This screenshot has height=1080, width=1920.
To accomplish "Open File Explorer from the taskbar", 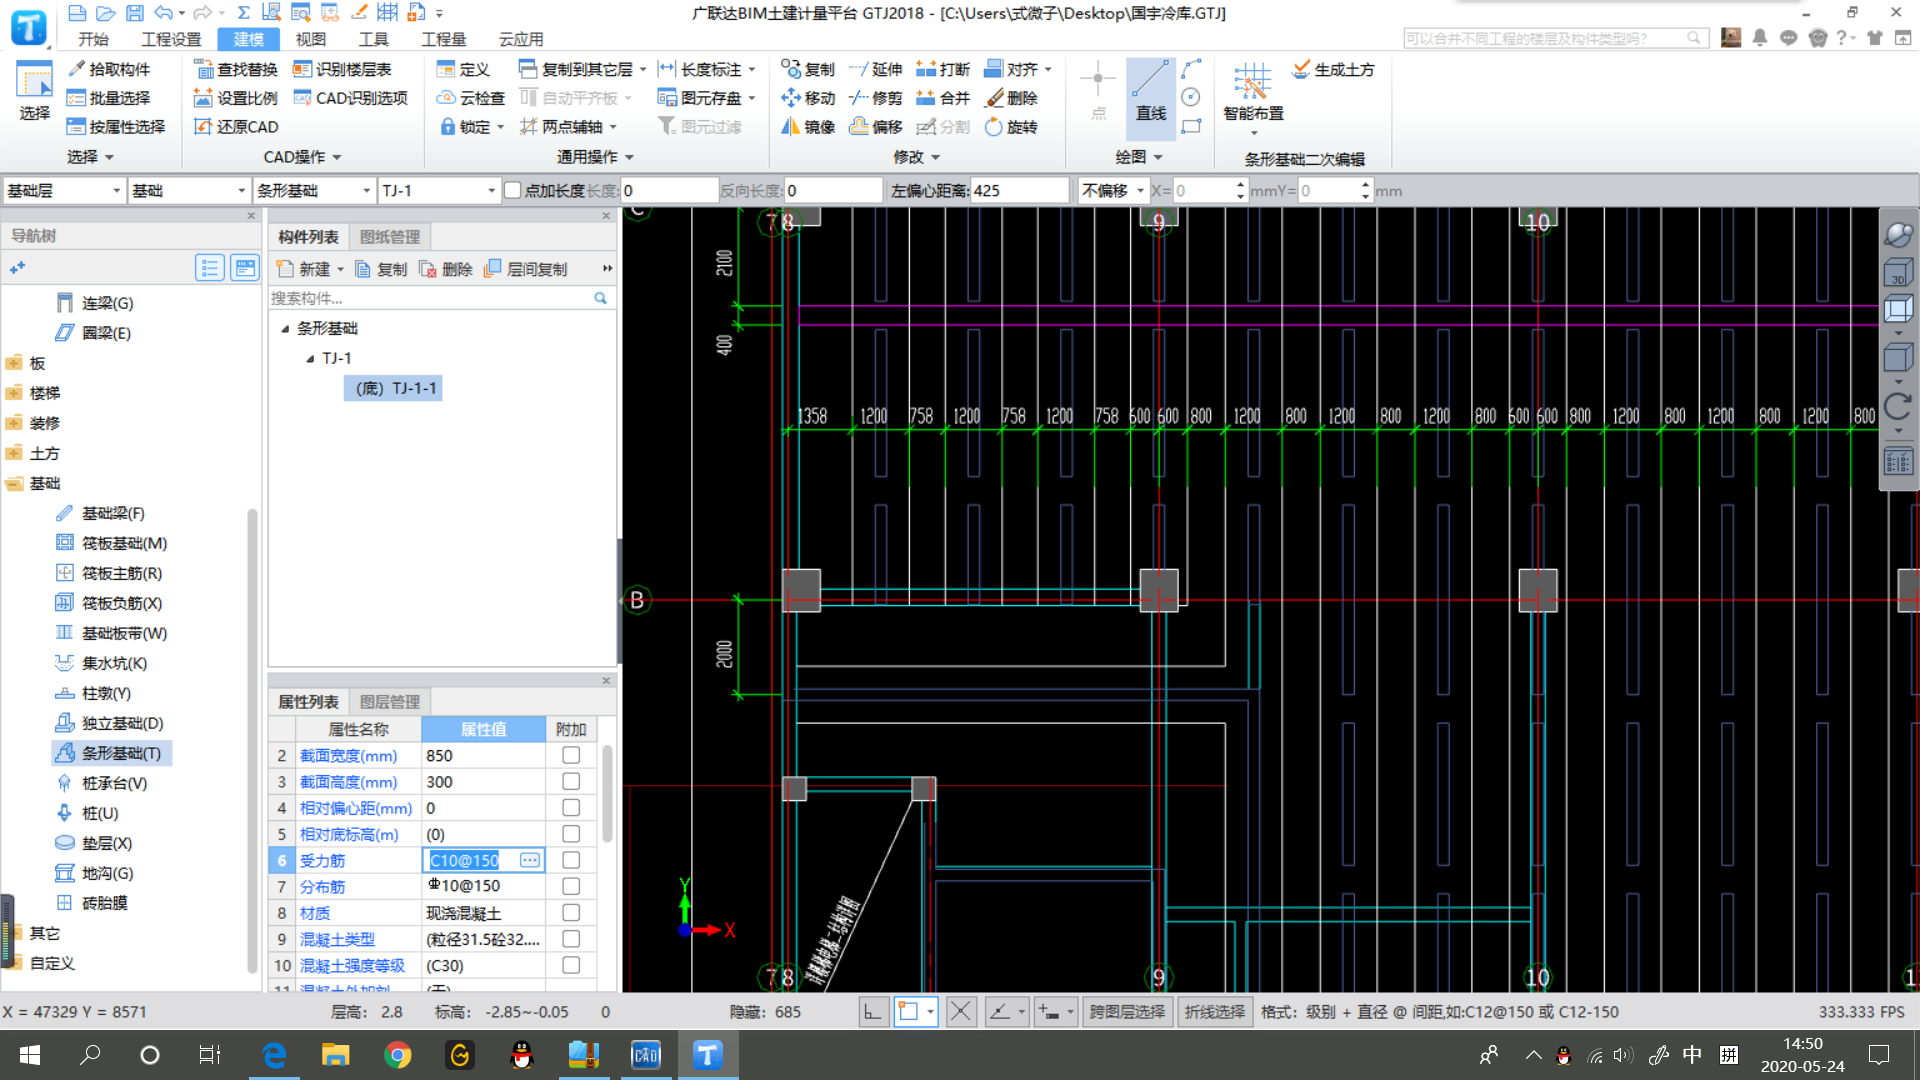I will 335,1055.
